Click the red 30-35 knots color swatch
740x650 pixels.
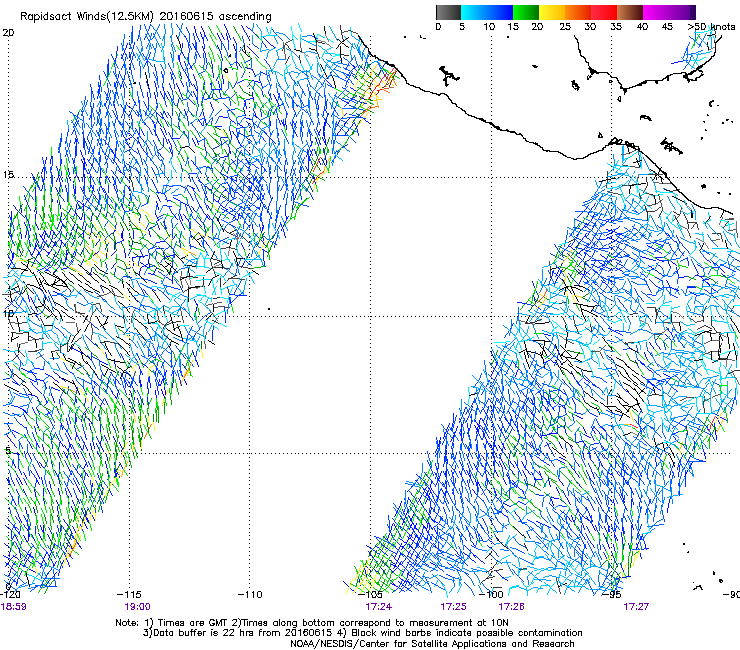[604, 12]
